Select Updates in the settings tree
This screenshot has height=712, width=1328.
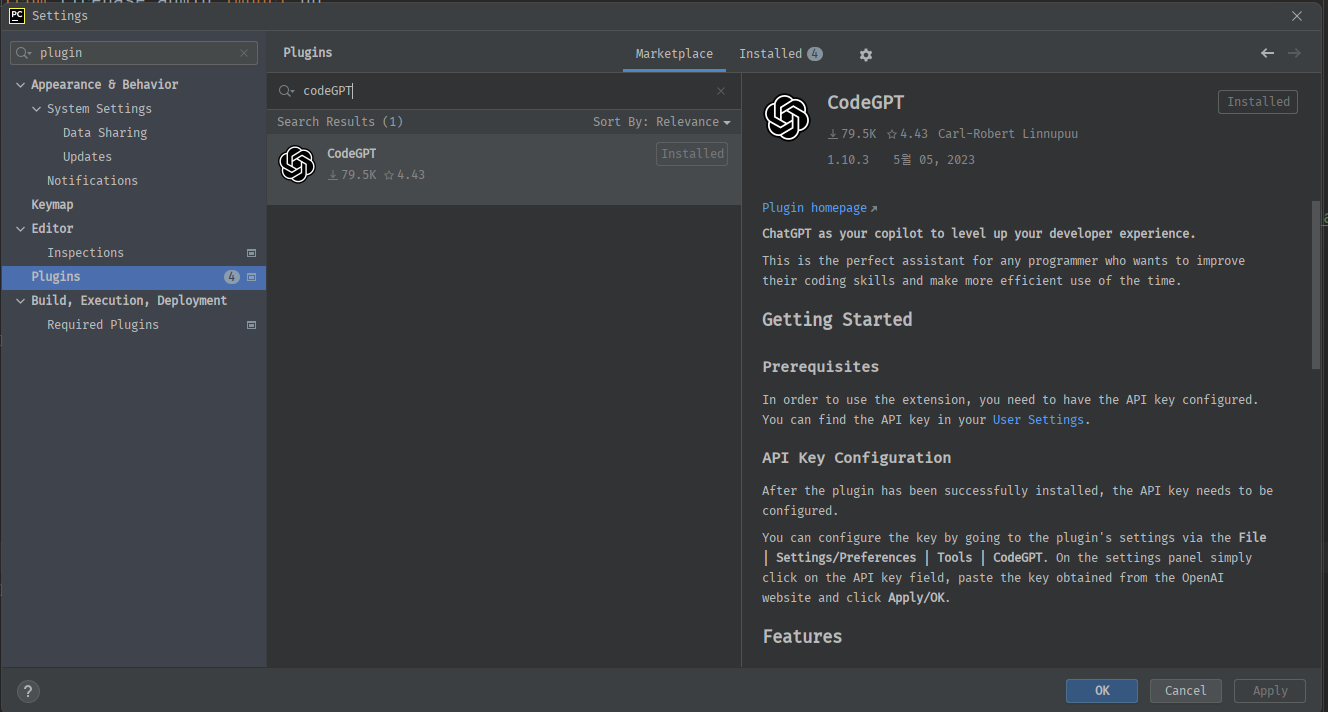coord(87,157)
